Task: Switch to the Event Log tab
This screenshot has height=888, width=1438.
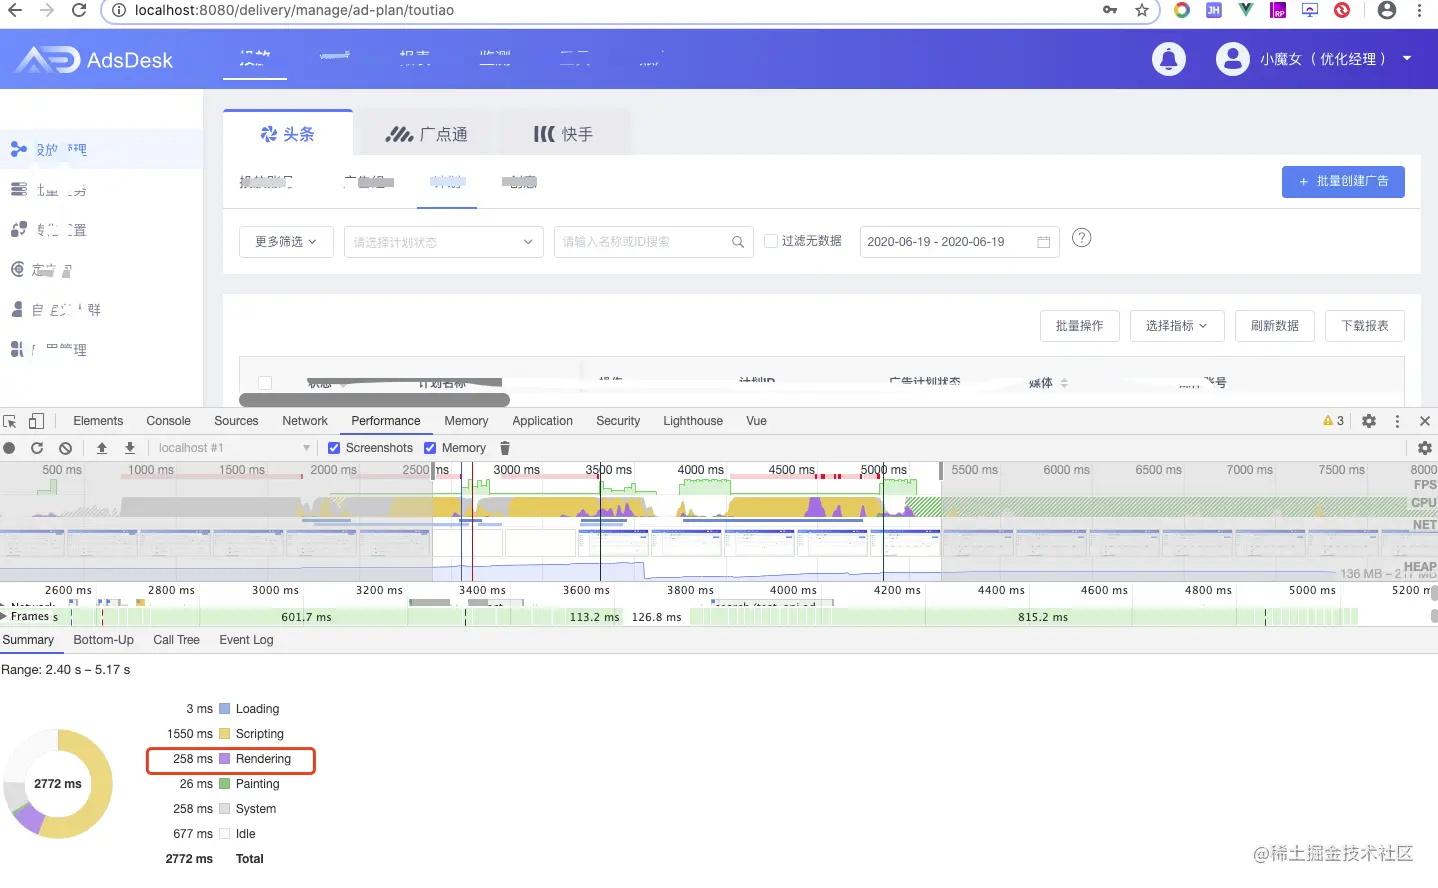Action: click(x=246, y=640)
